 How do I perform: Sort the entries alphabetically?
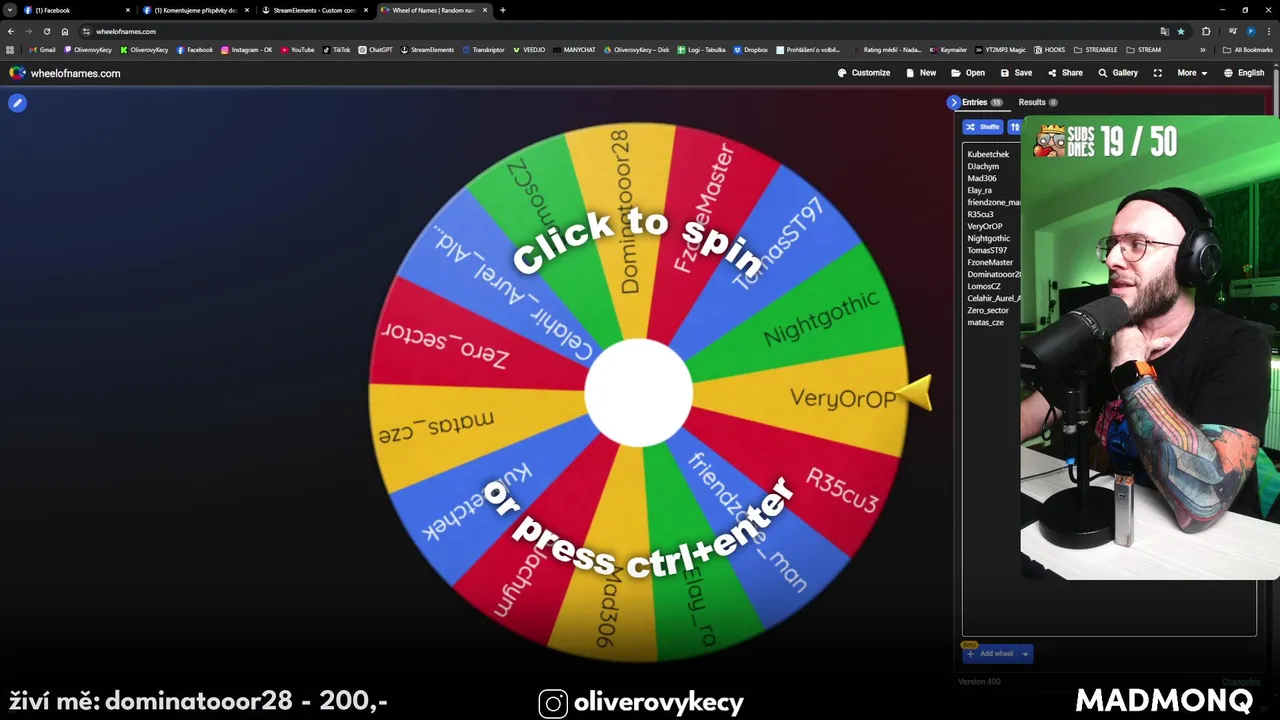[1014, 127]
